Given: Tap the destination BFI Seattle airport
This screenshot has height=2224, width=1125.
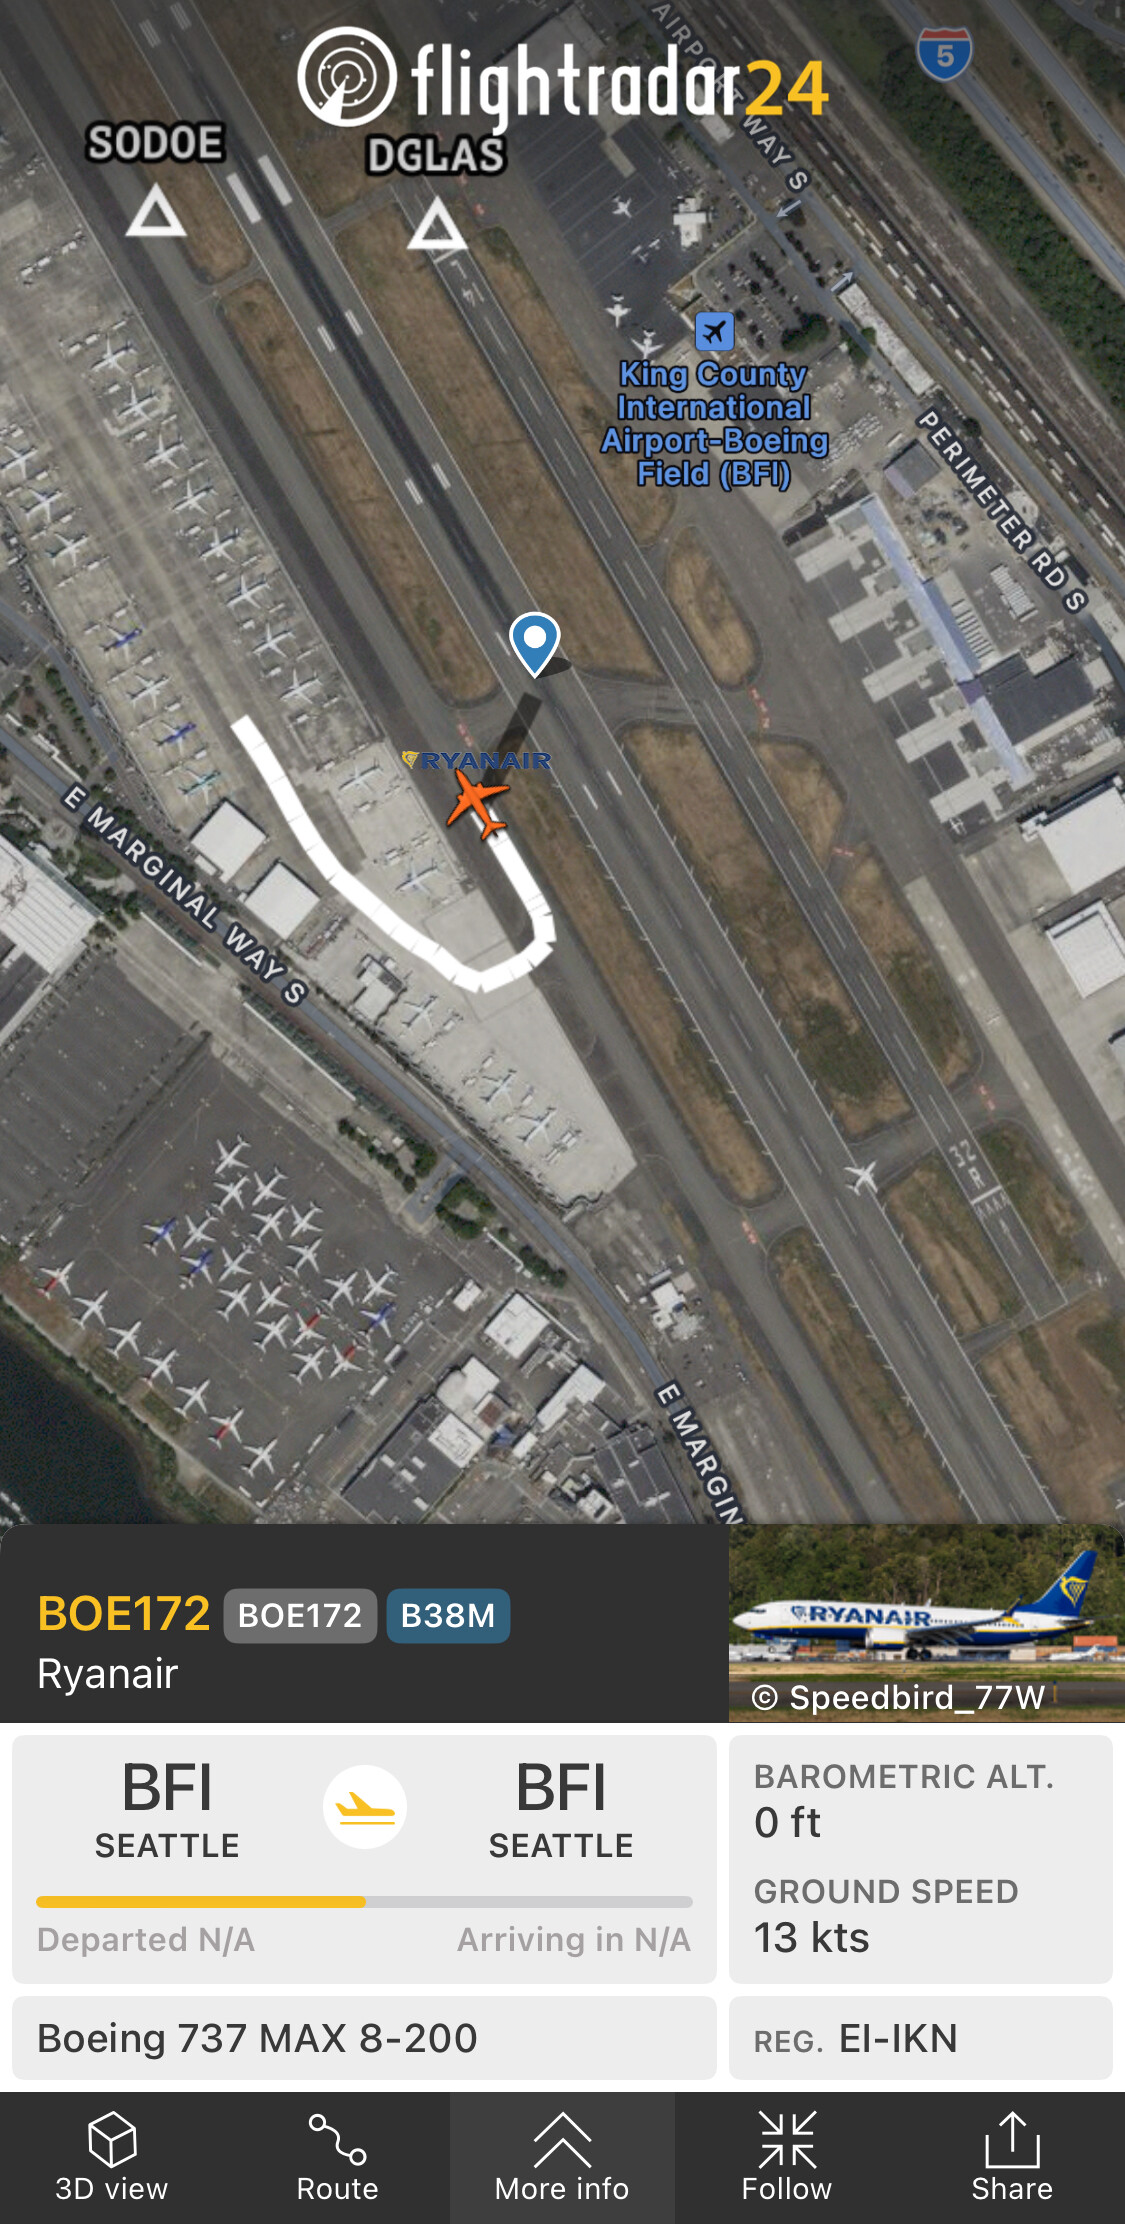Looking at the screenshot, I should coord(561,1809).
